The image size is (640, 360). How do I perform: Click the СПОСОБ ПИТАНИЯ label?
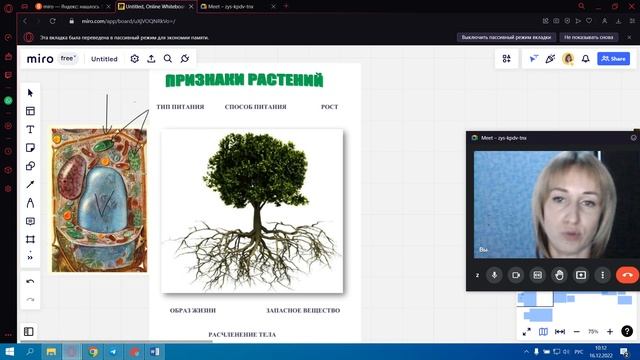(256, 107)
